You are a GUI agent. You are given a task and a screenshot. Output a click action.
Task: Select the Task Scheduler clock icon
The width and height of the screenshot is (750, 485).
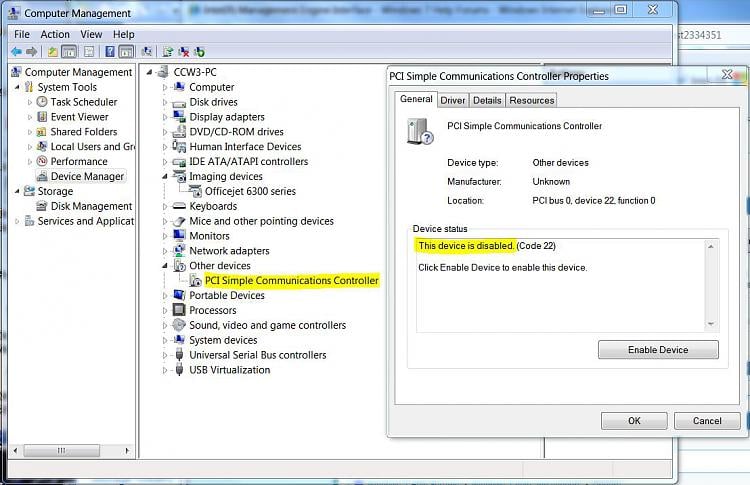click(x=42, y=101)
